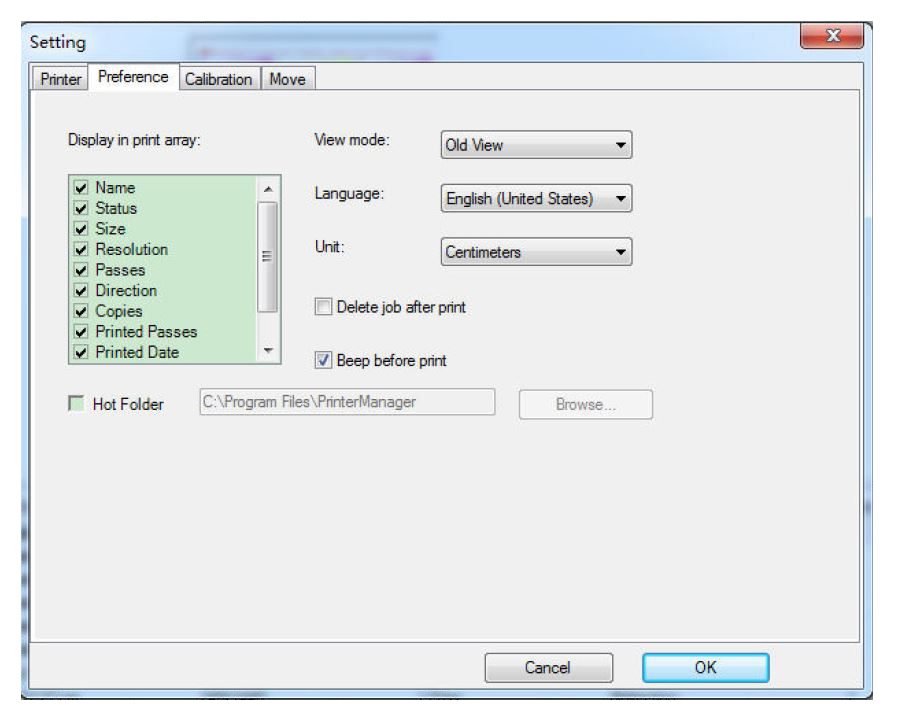This screenshot has height=717, width=899.
Task: Select the Move tab
Action: click(x=286, y=79)
